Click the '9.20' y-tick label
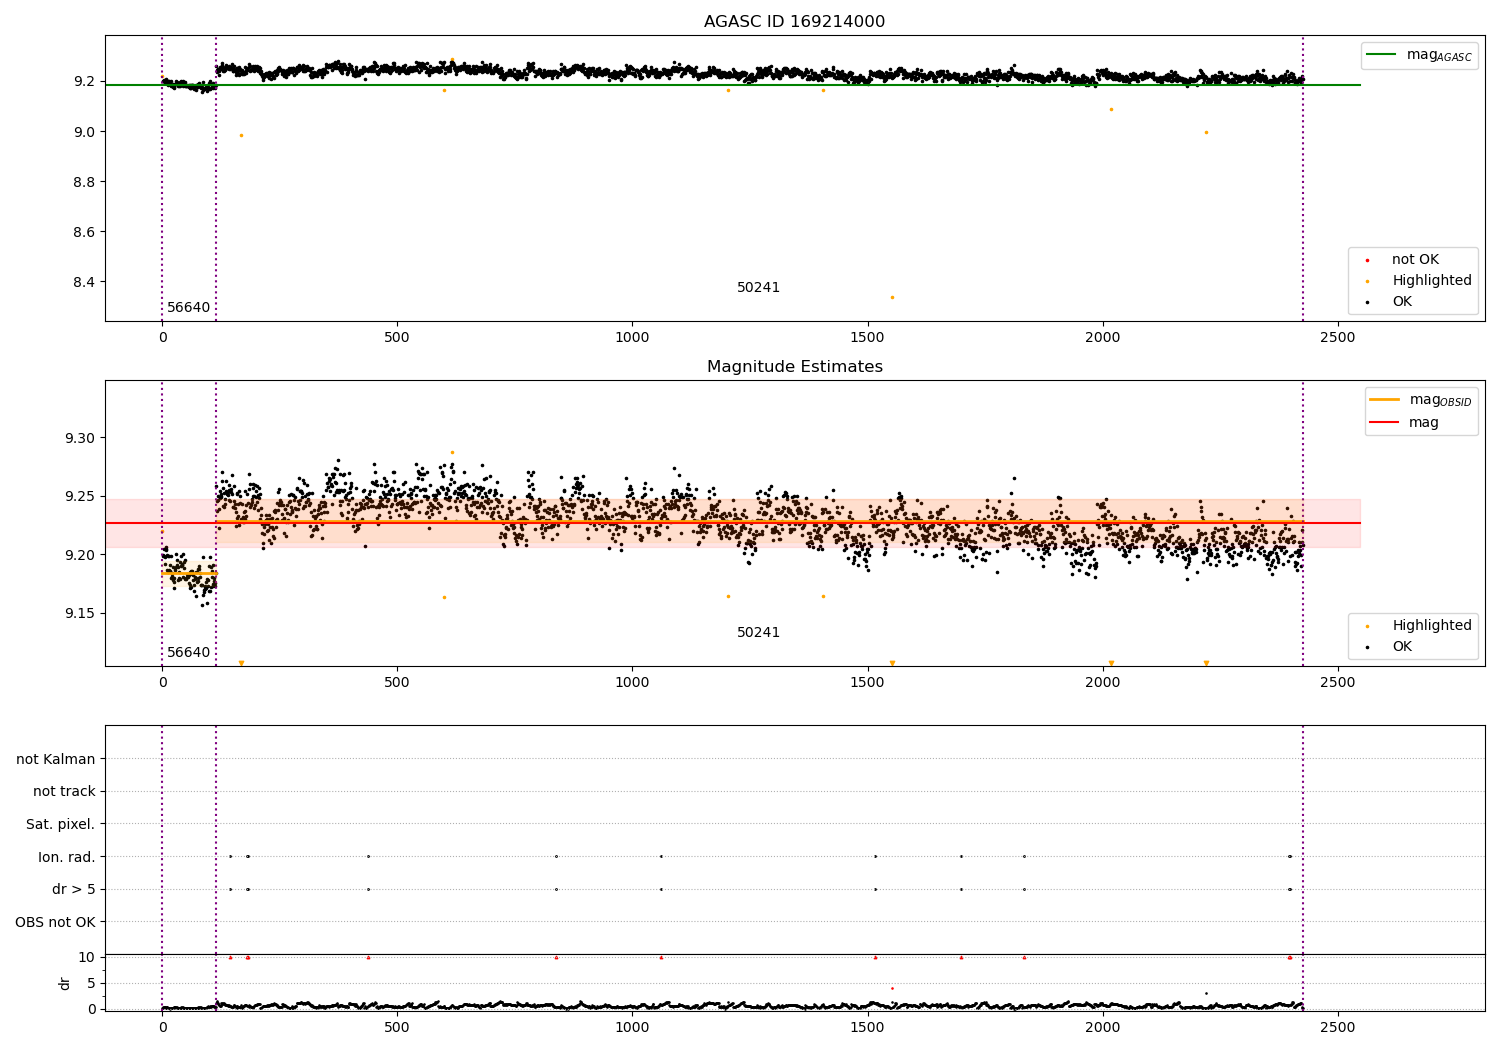Viewport: 1500px width, 1050px height. (81, 555)
